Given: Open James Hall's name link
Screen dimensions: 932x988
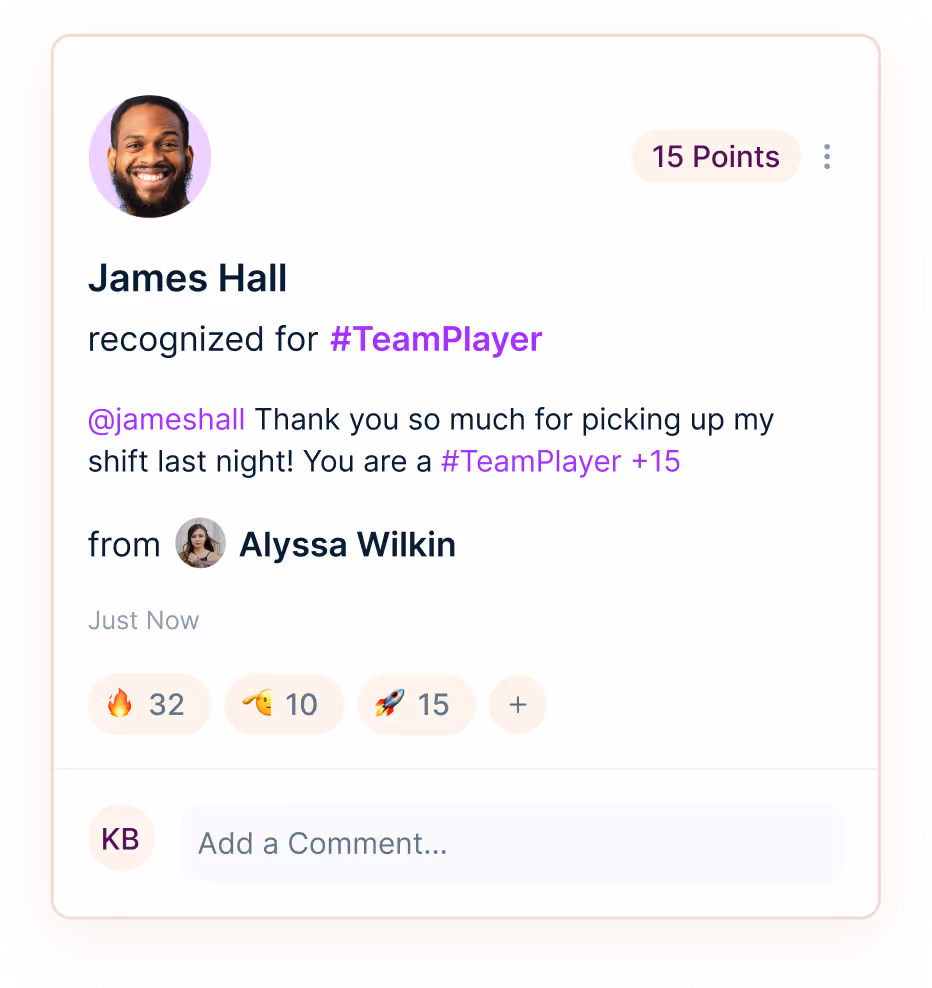Looking at the screenshot, I should (188, 279).
